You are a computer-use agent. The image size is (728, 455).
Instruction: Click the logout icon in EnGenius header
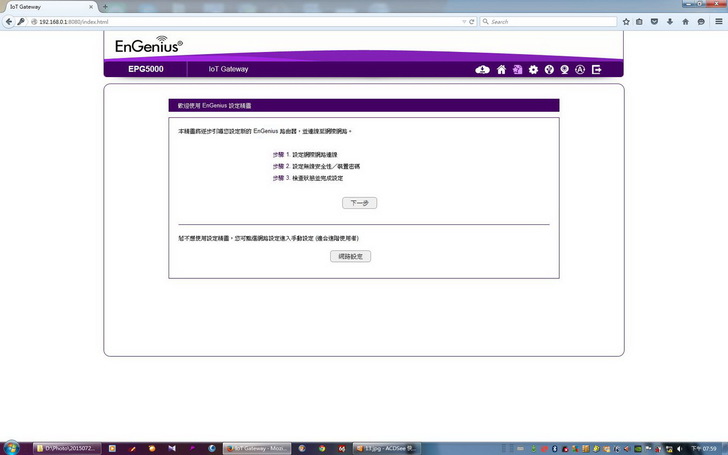click(597, 70)
